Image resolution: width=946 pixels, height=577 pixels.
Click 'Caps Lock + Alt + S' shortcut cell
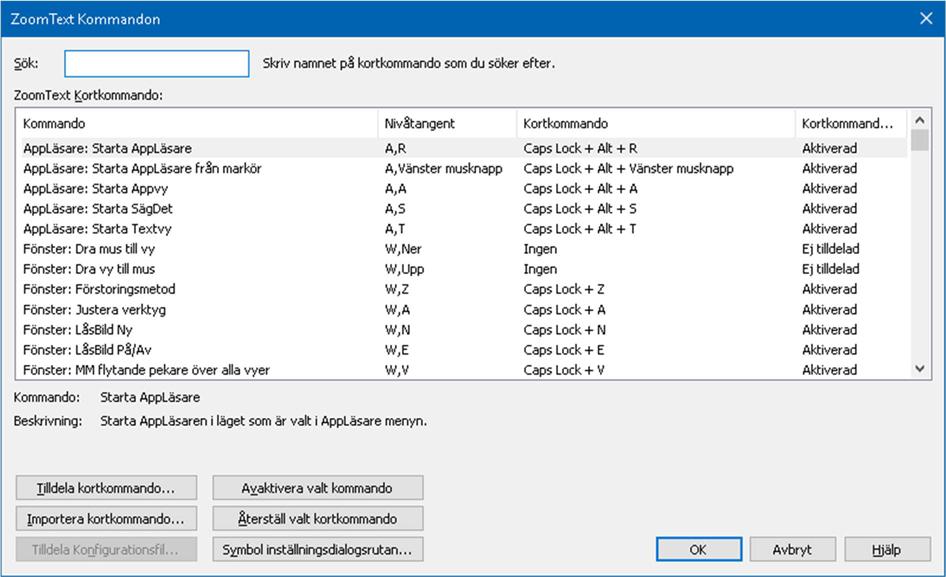580,209
